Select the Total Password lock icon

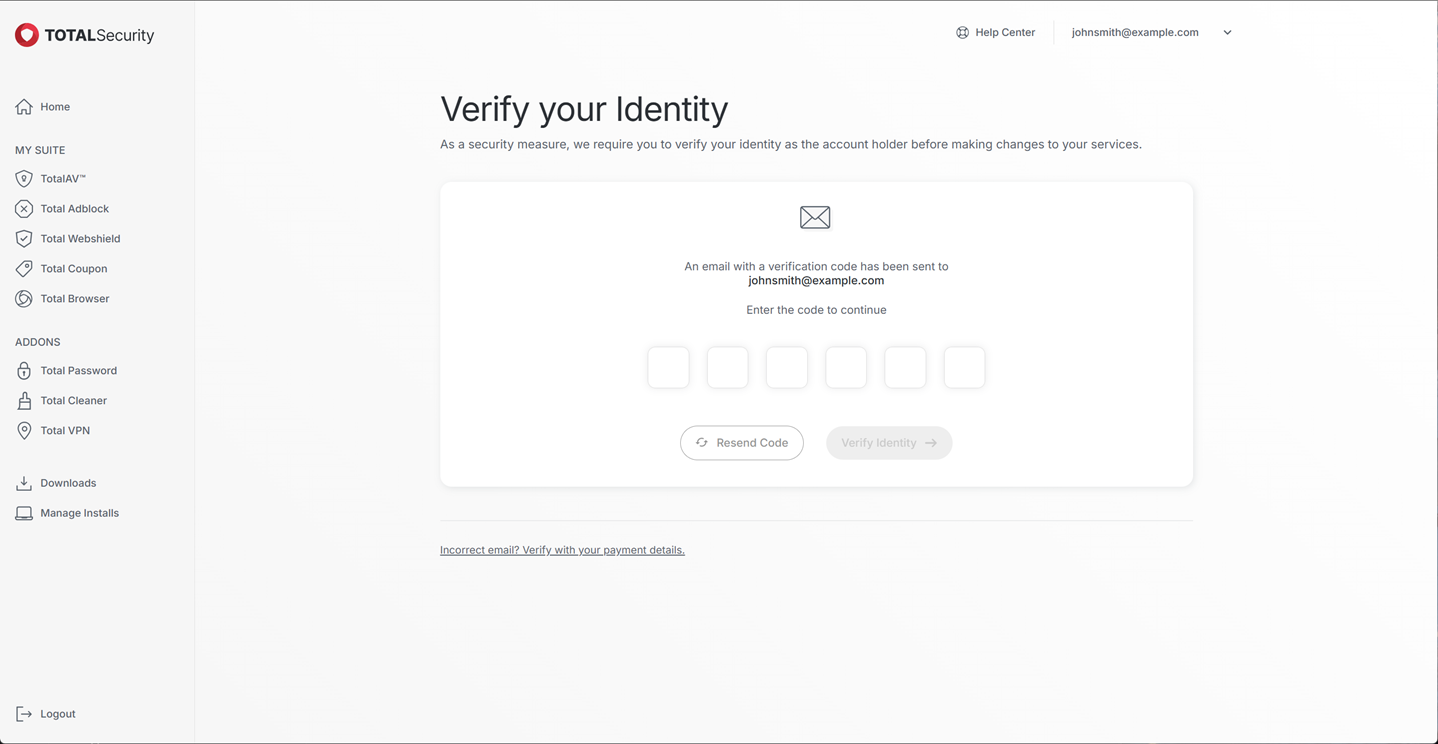pos(24,371)
